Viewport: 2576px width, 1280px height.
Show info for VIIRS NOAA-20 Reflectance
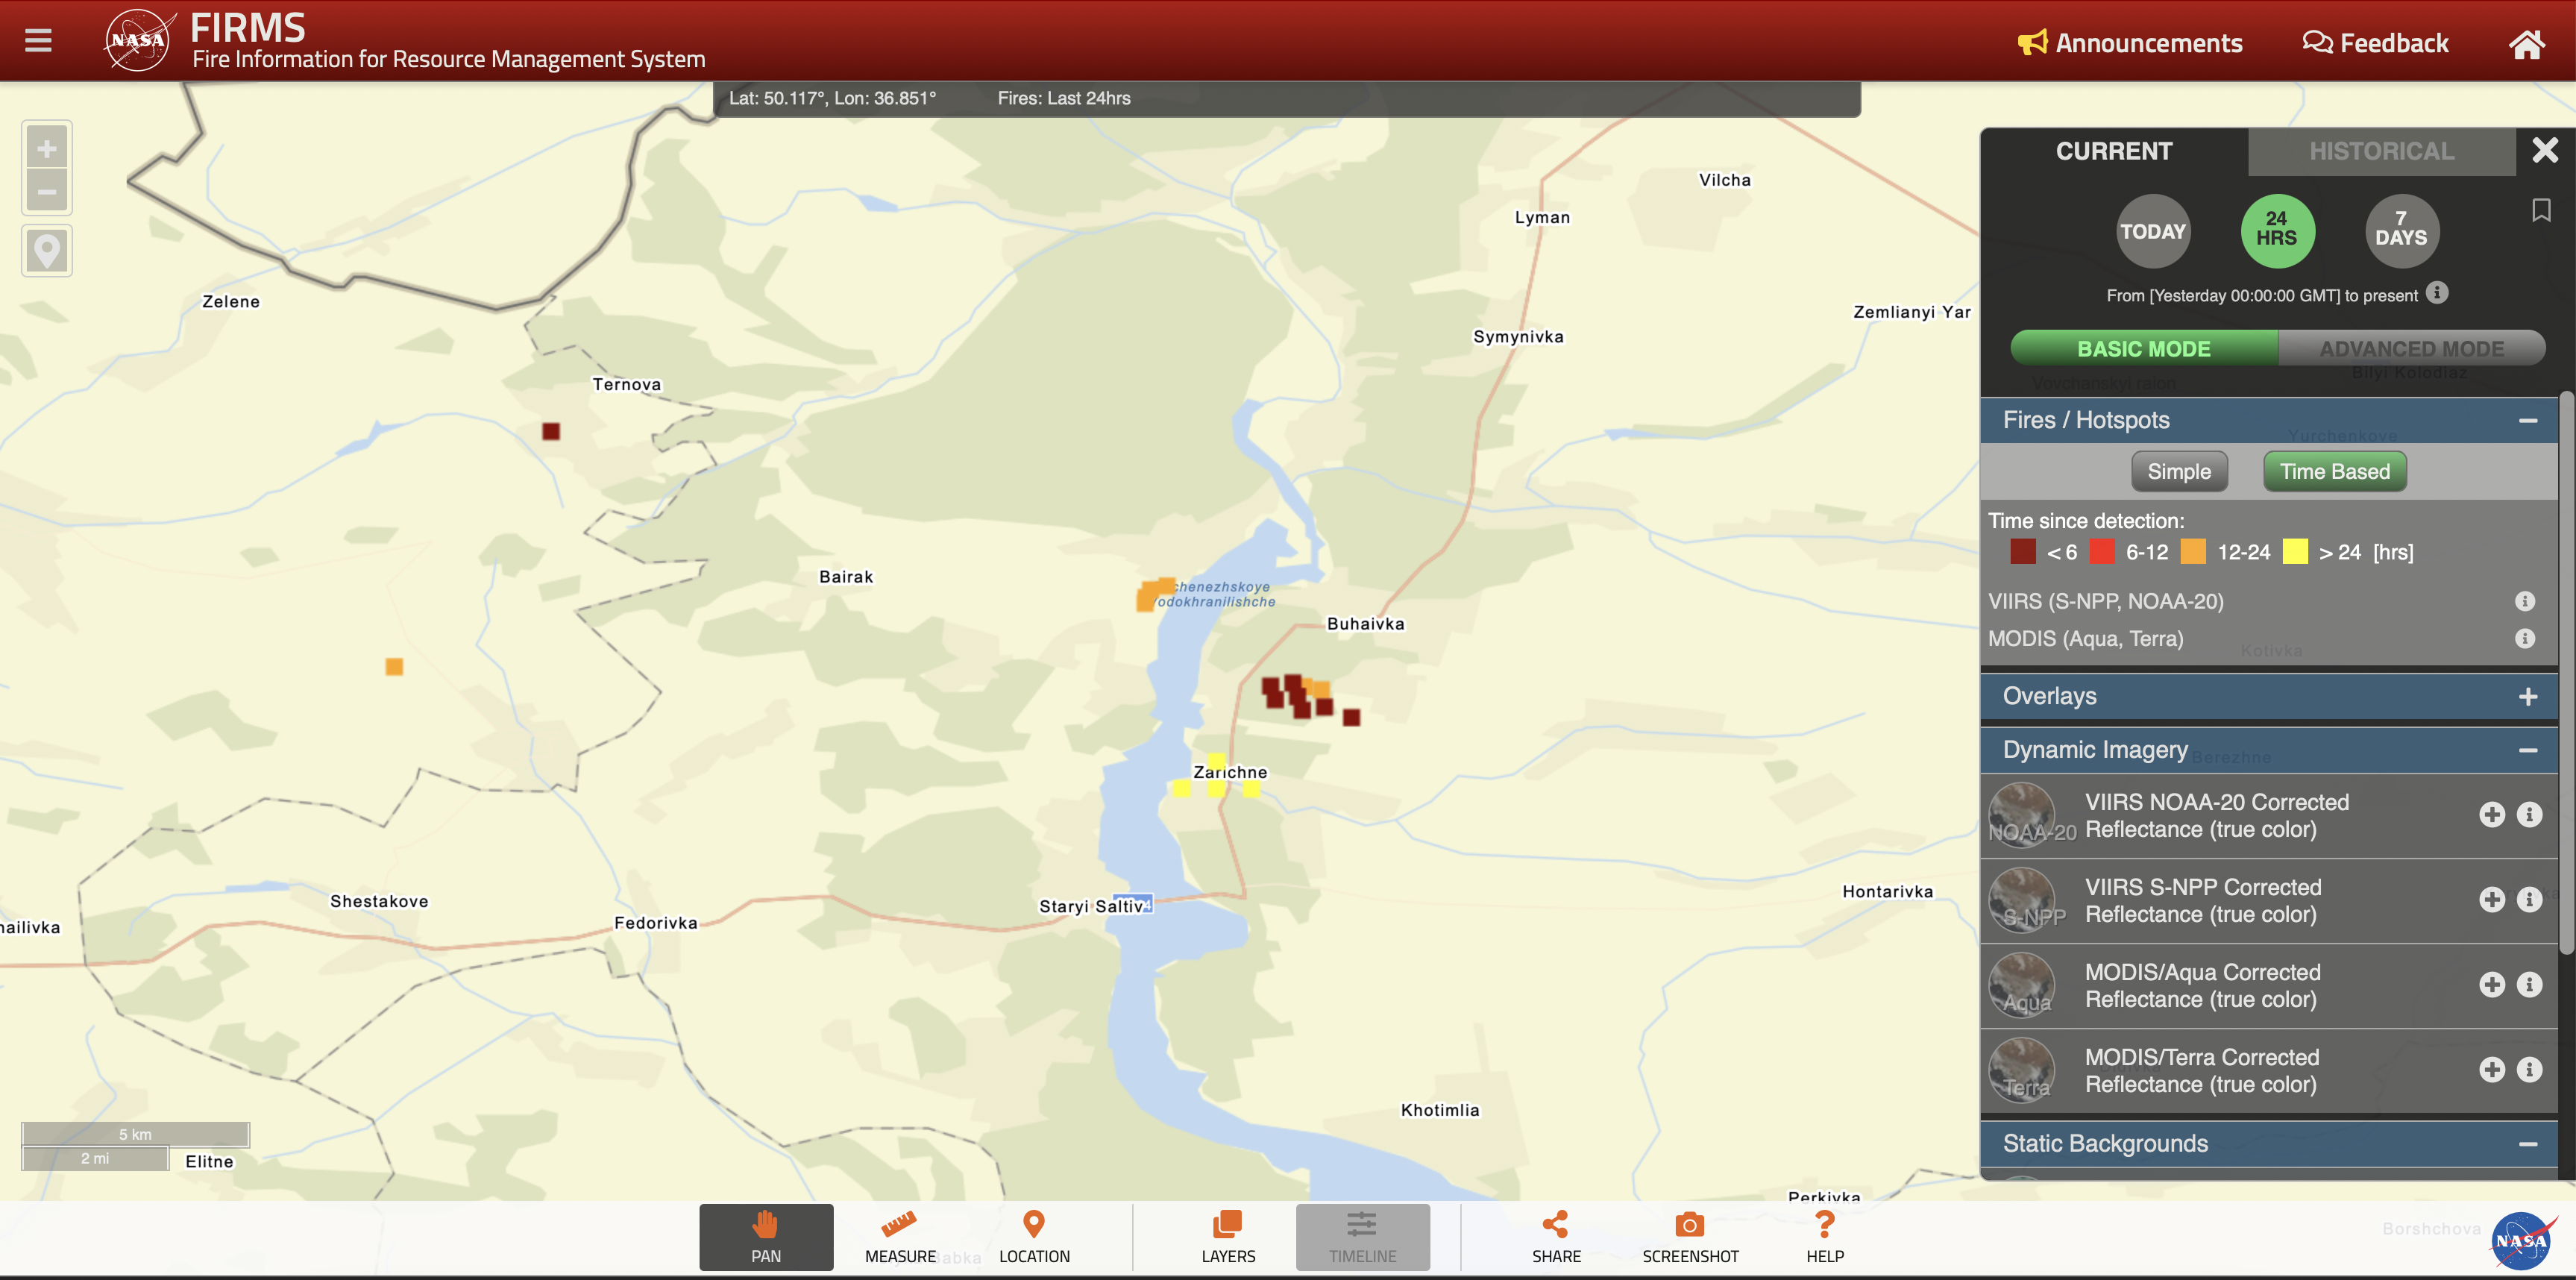(x=2529, y=815)
